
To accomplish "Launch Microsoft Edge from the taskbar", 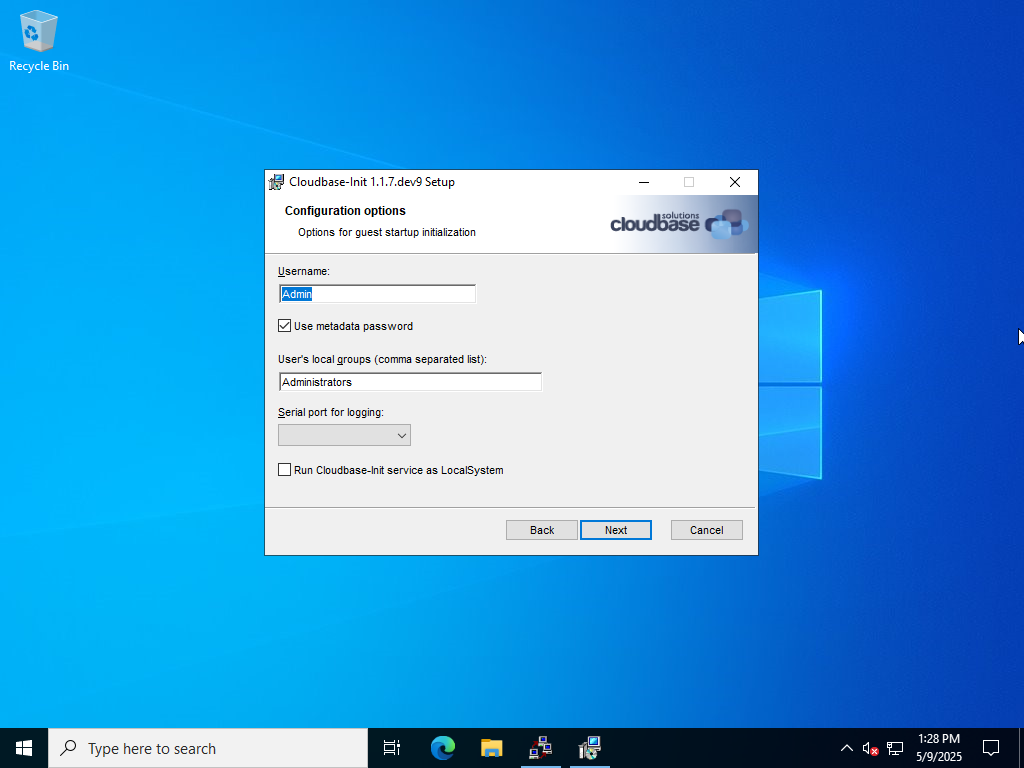I will tap(442, 748).
